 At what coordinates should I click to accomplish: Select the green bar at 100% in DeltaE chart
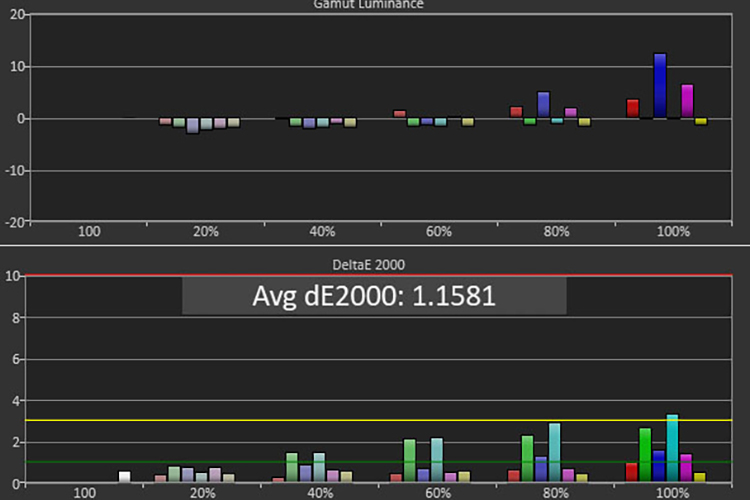pos(645,455)
